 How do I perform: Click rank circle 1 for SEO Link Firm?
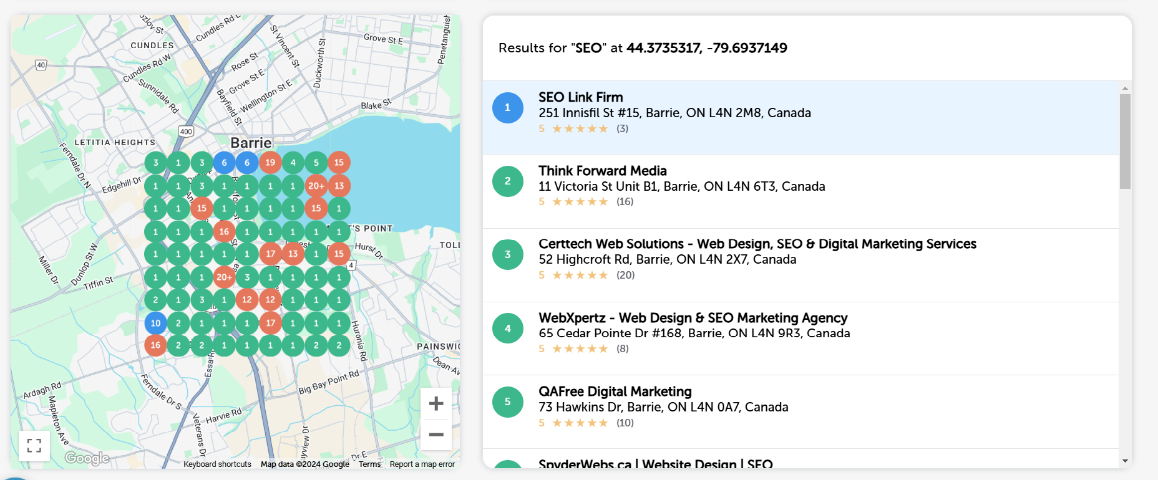coord(507,108)
